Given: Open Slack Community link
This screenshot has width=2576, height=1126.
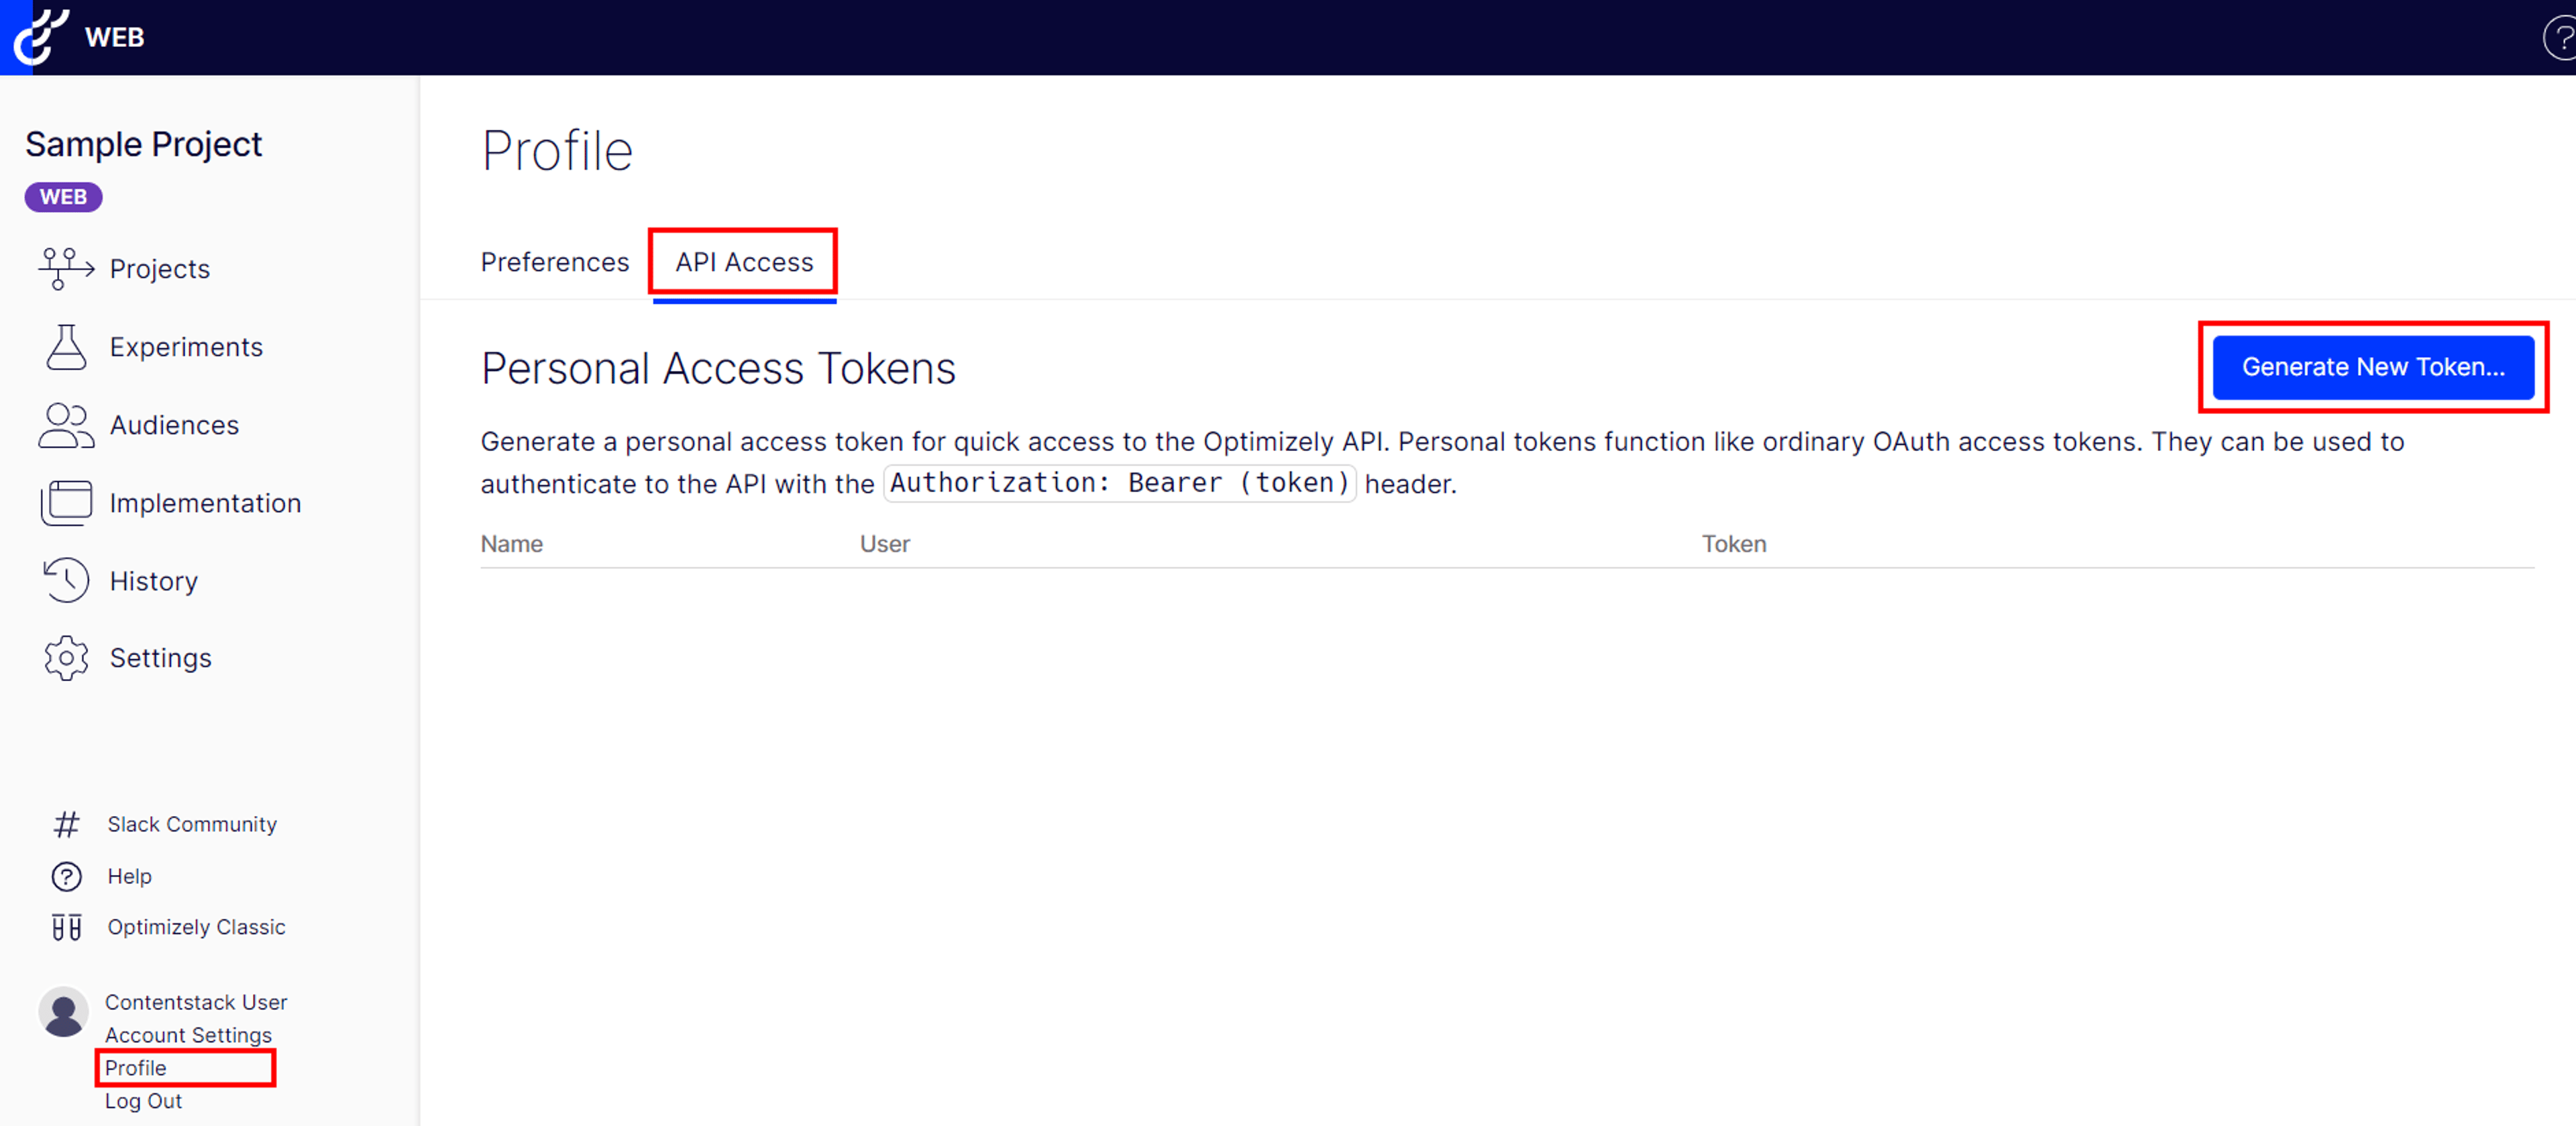Looking at the screenshot, I should click(x=192, y=824).
